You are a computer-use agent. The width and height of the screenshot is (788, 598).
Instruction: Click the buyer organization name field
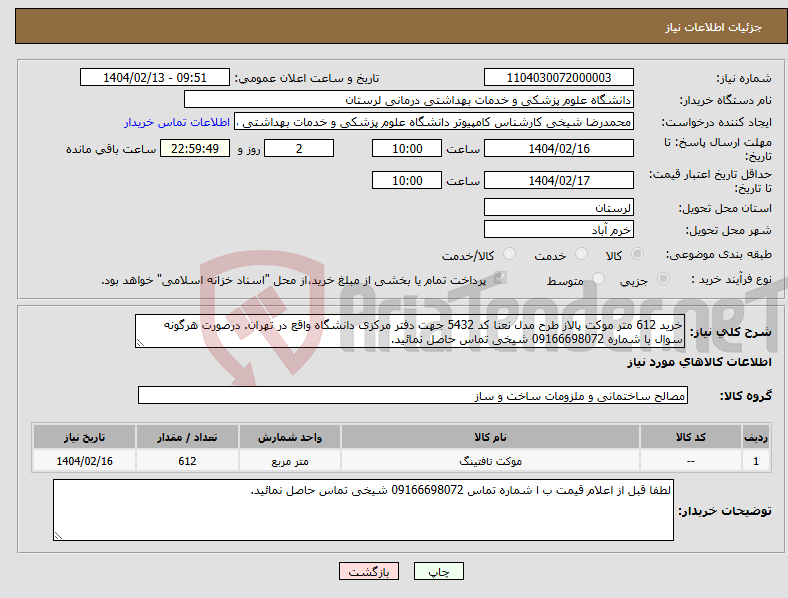pyautogui.click(x=409, y=99)
